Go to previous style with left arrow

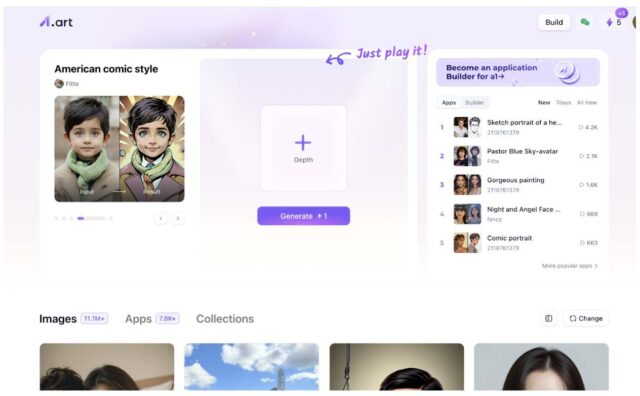click(x=161, y=218)
